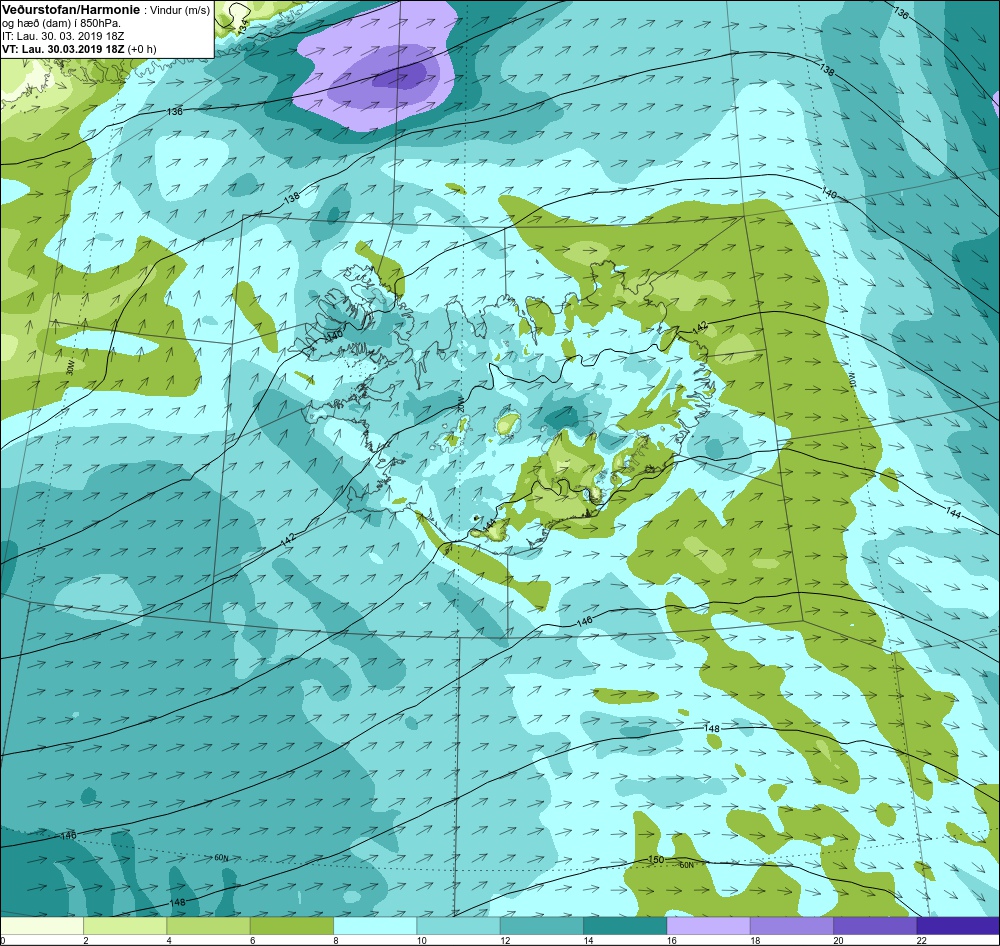Select the 6–8 m/s olive green legend swatch

click(x=291, y=926)
